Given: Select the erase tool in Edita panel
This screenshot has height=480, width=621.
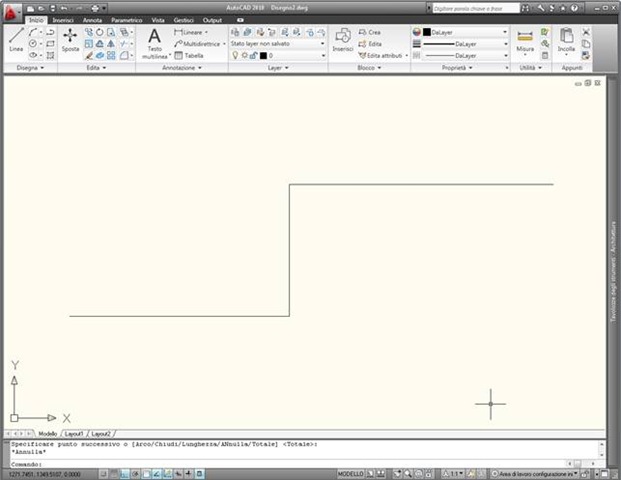Looking at the screenshot, I should [89, 55].
